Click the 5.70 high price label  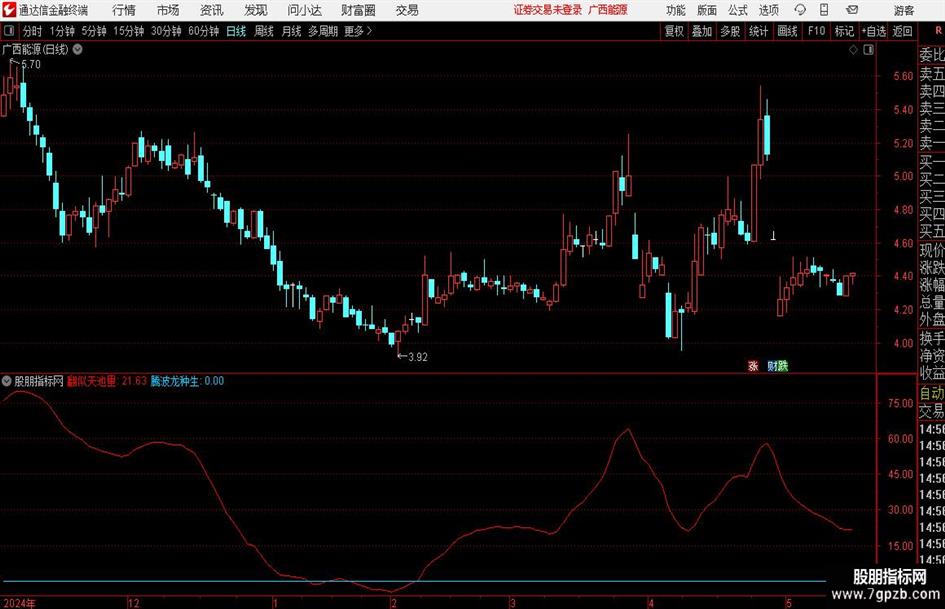coord(31,64)
